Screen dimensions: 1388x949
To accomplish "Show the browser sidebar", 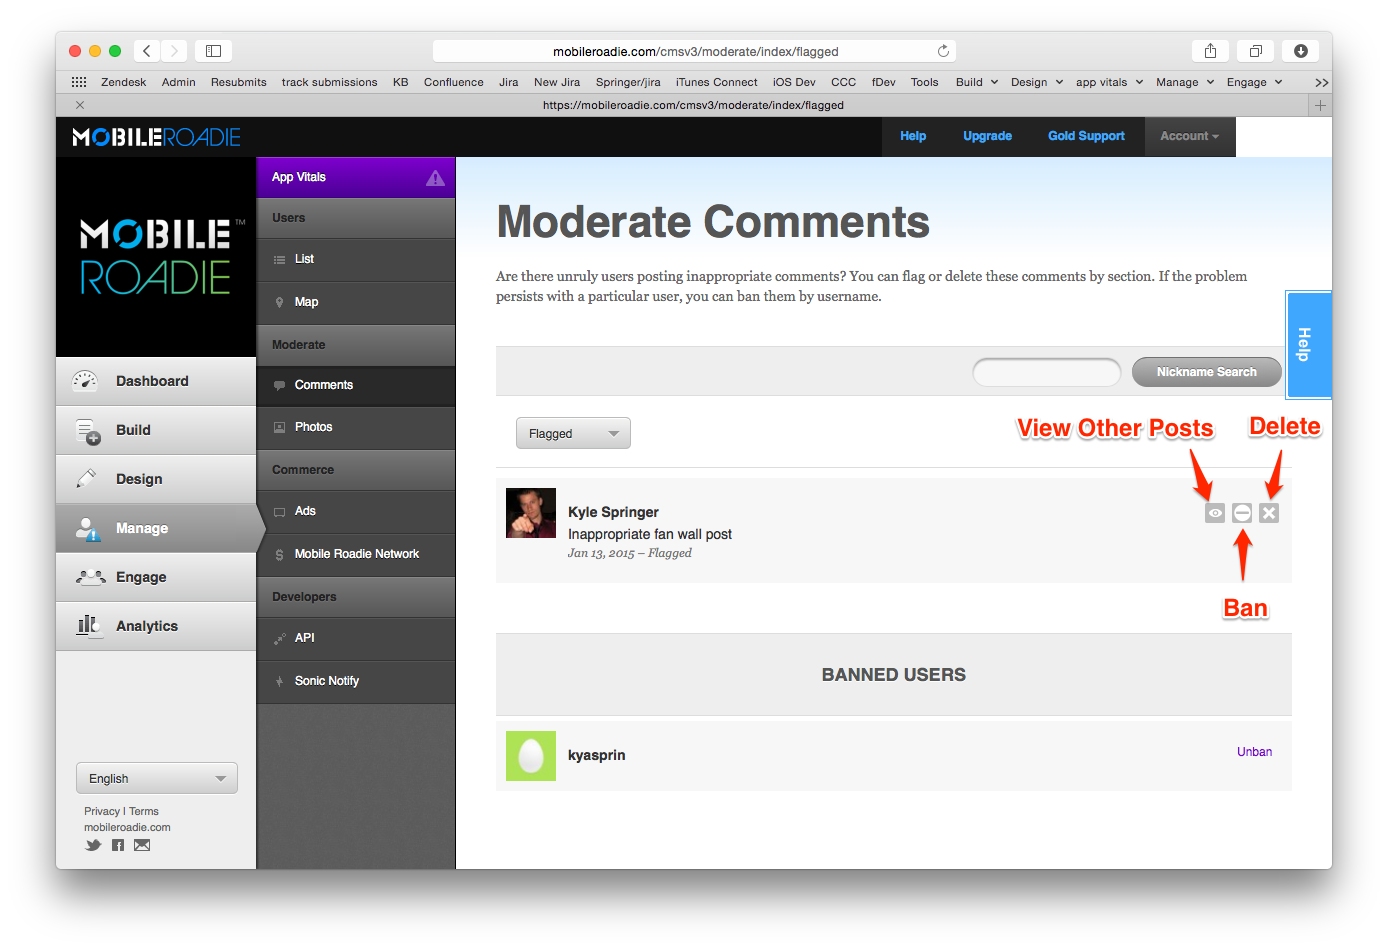I will coord(213,51).
